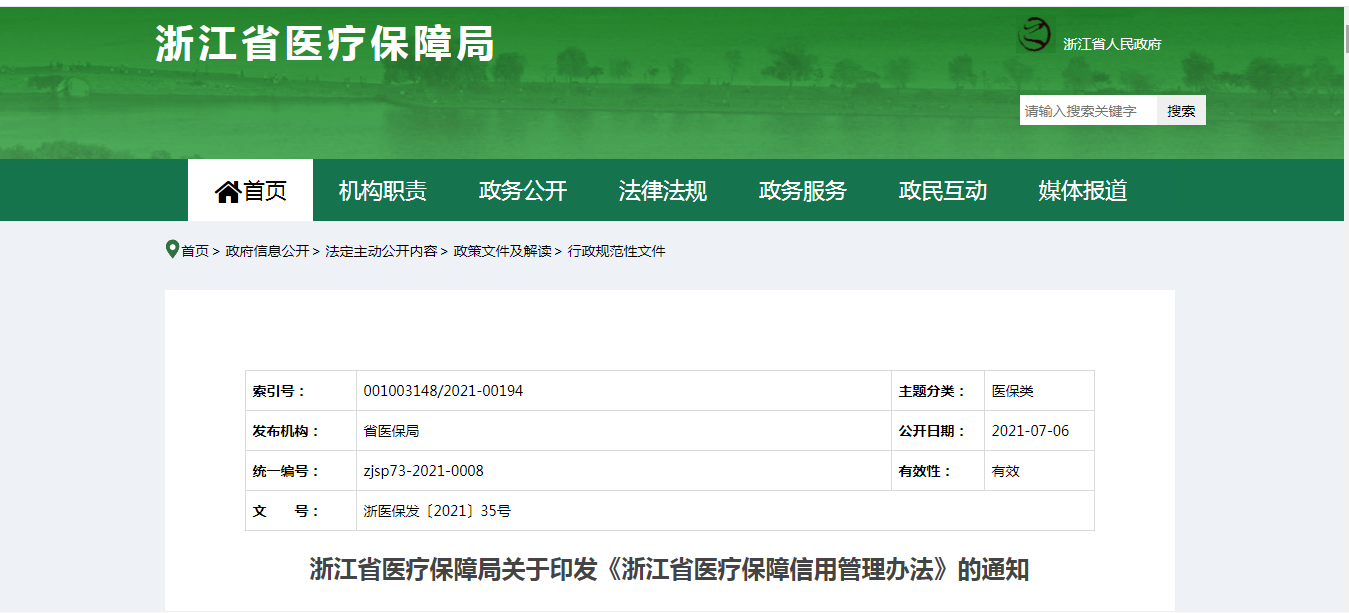Focus the 请输入搜索关键字 search field
The image size is (1349, 613).
1087,111
